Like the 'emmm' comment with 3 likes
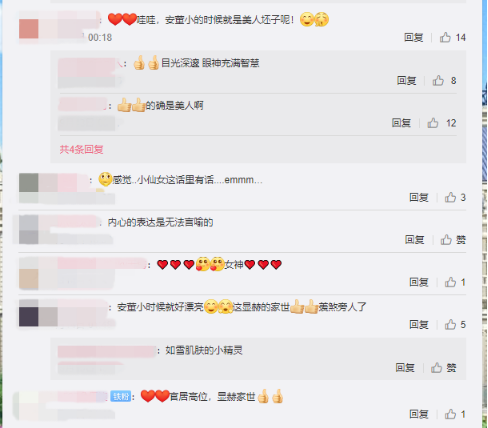Screen dimensions: 488x428 coord(450,197)
